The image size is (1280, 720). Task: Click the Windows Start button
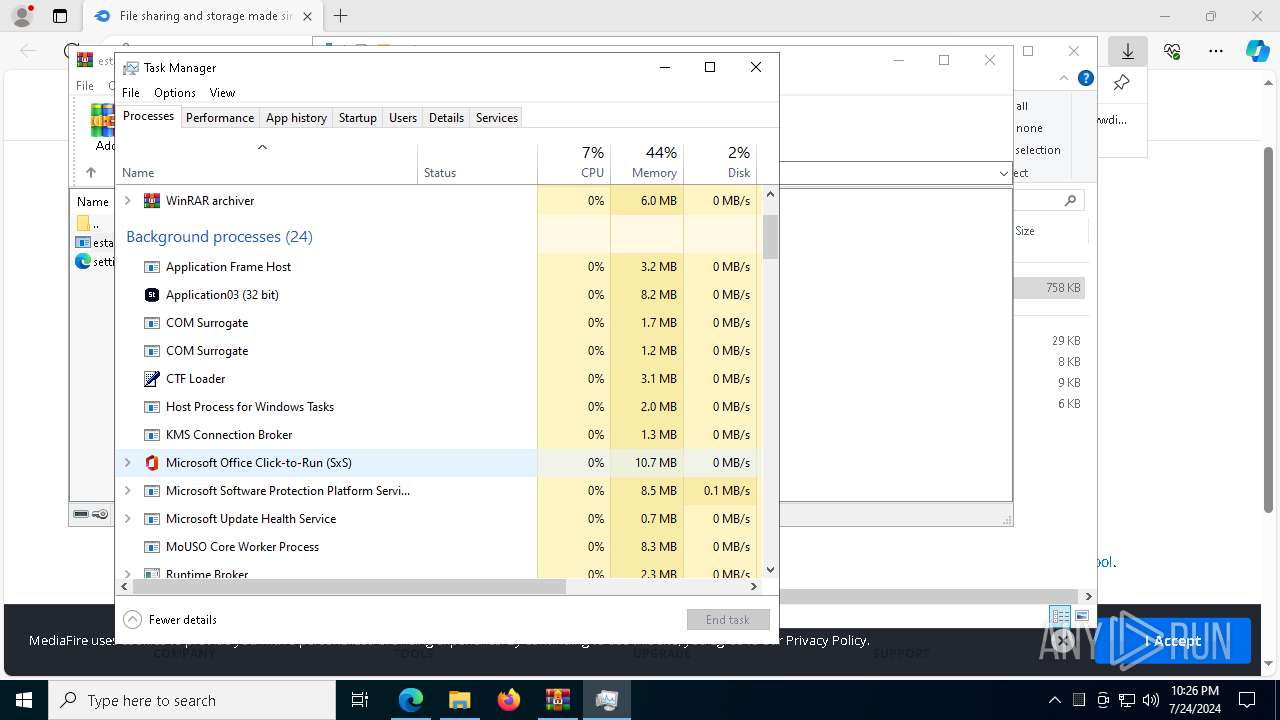coord(24,700)
